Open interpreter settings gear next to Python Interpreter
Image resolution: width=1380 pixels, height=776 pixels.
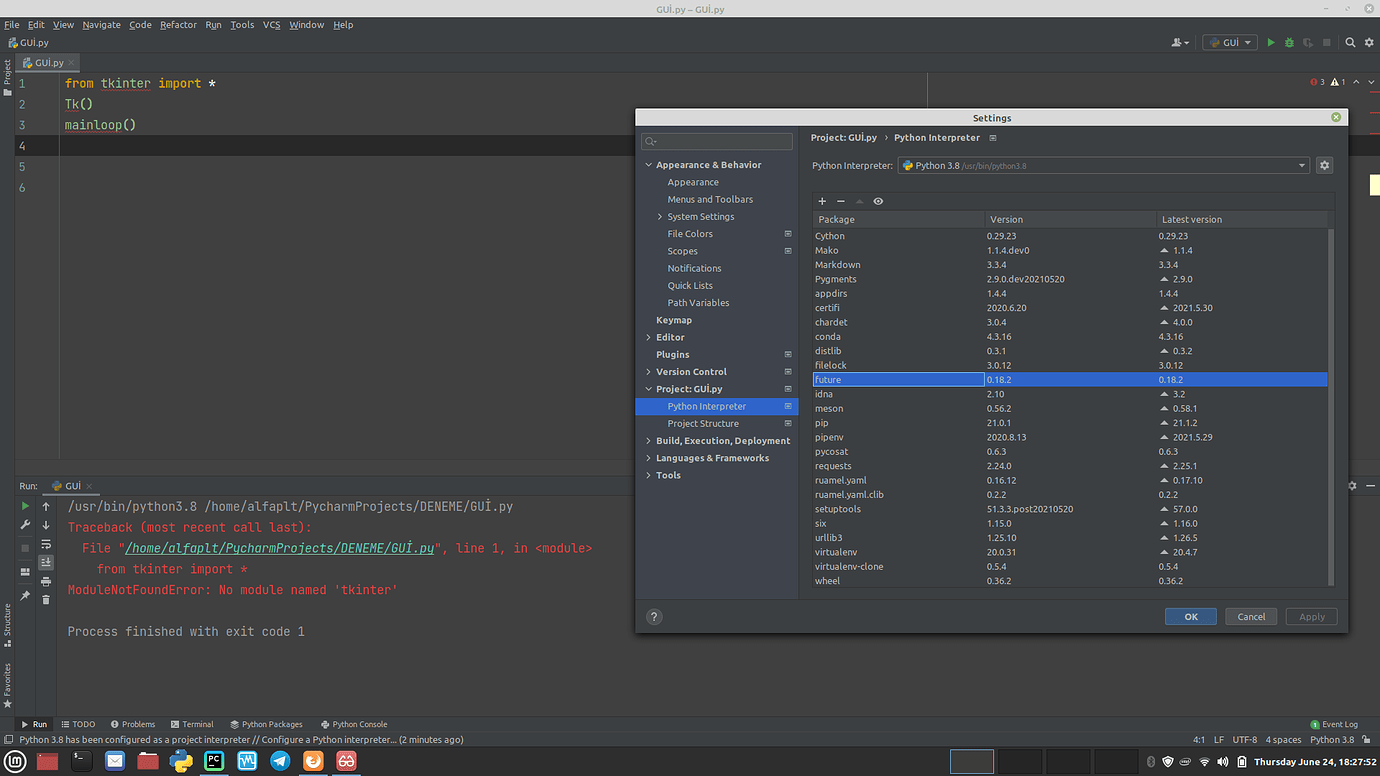[1324, 165]
